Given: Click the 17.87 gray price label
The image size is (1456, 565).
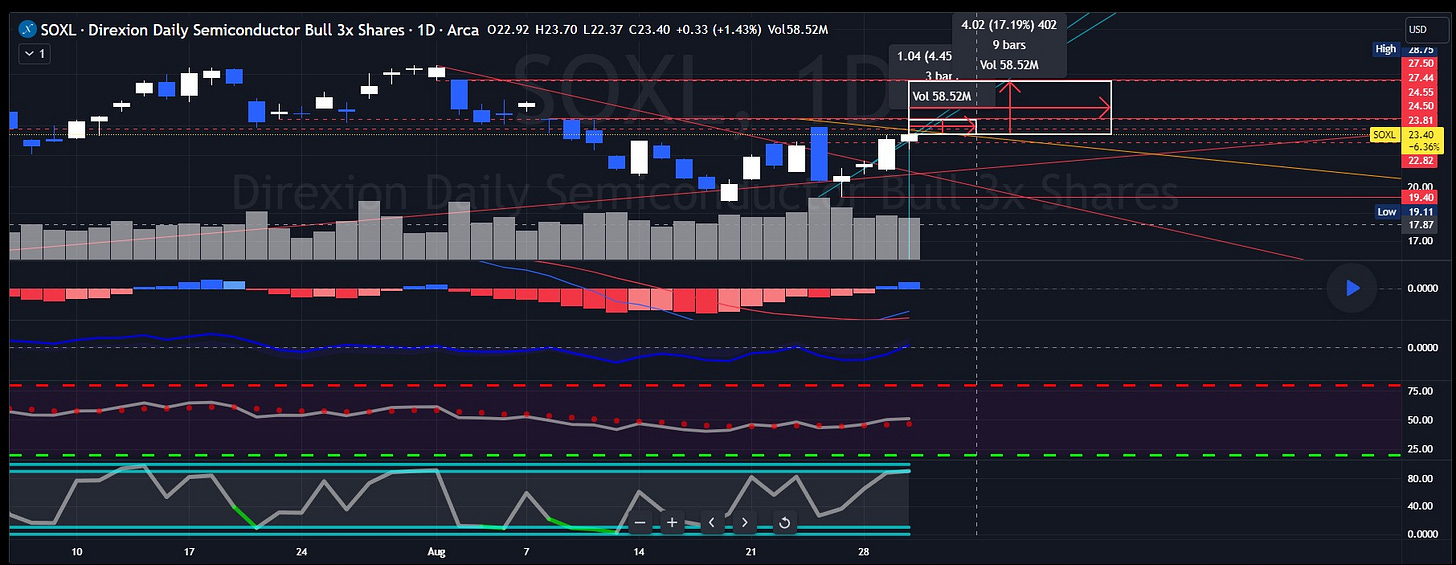Looking at the screenshot, I should tap(1419, 225).
